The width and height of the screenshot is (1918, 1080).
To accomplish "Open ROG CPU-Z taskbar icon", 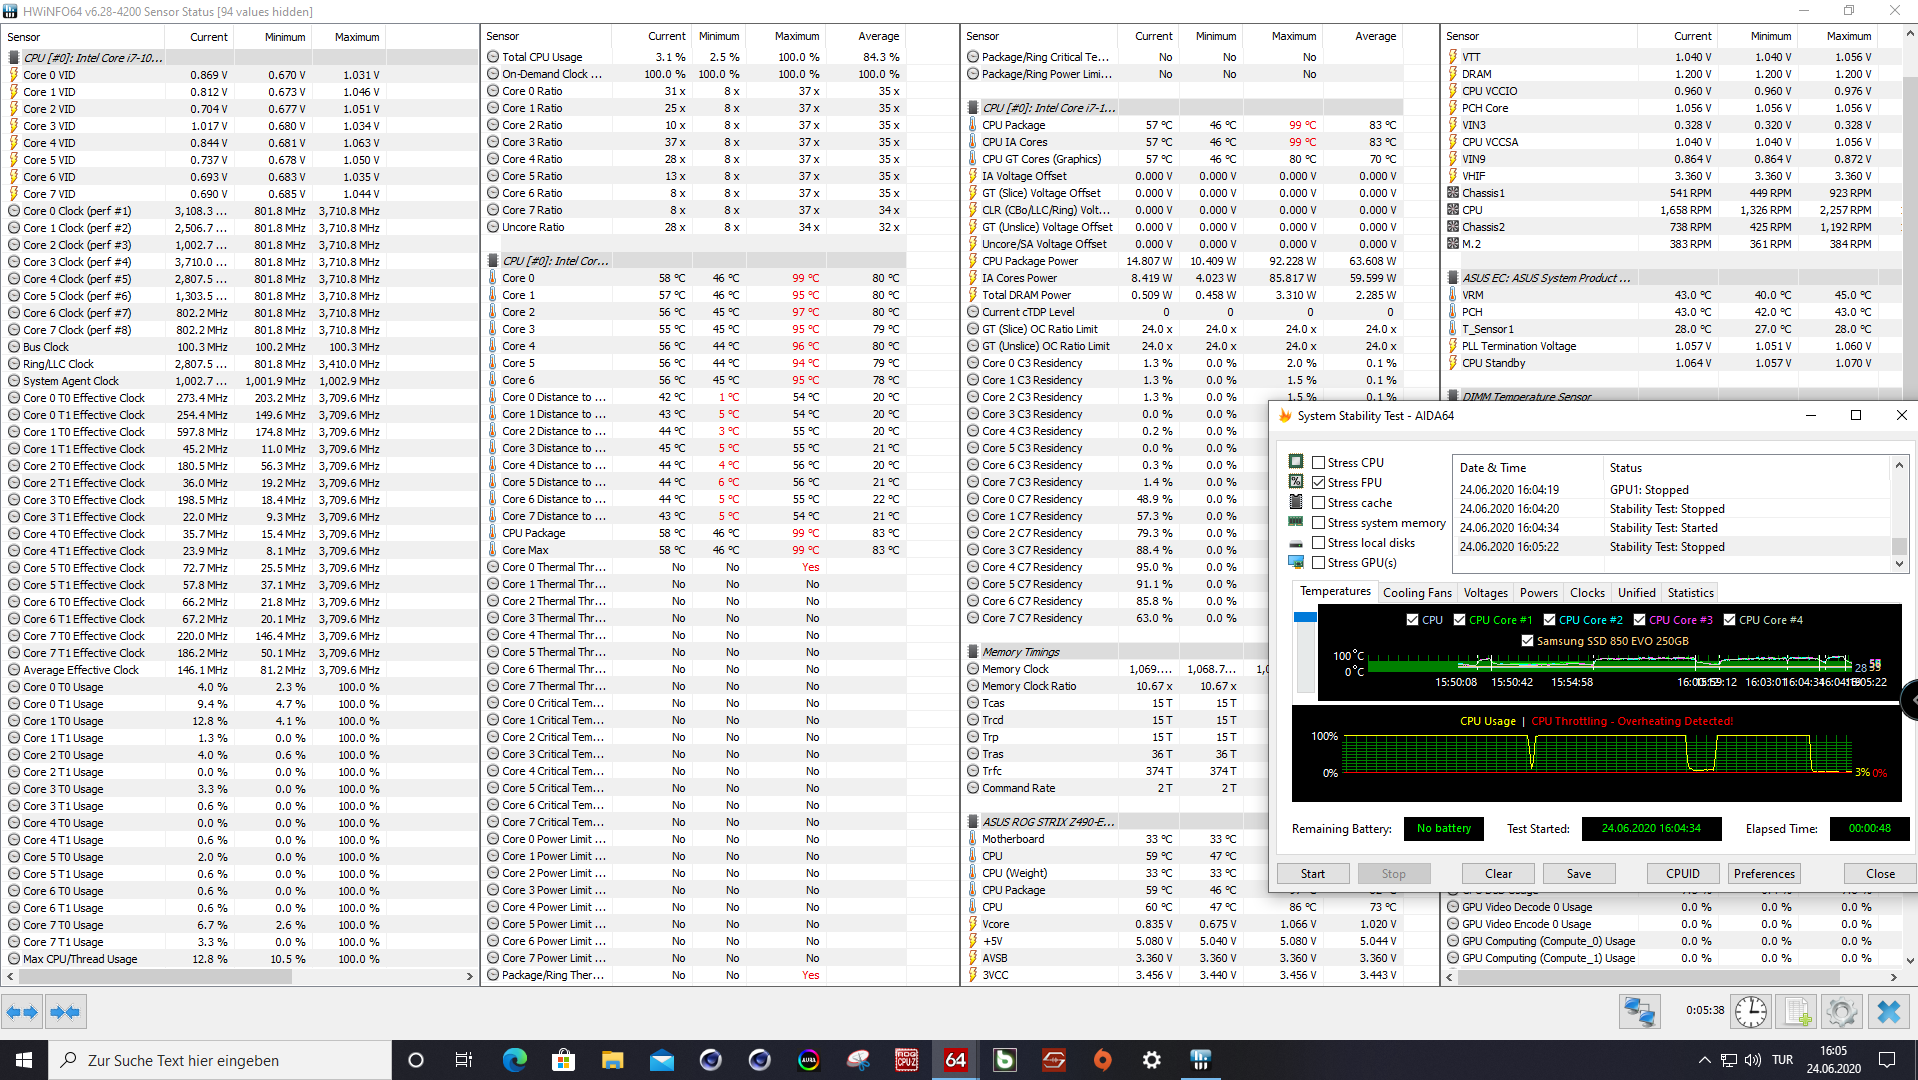I will click(907, 1060).
